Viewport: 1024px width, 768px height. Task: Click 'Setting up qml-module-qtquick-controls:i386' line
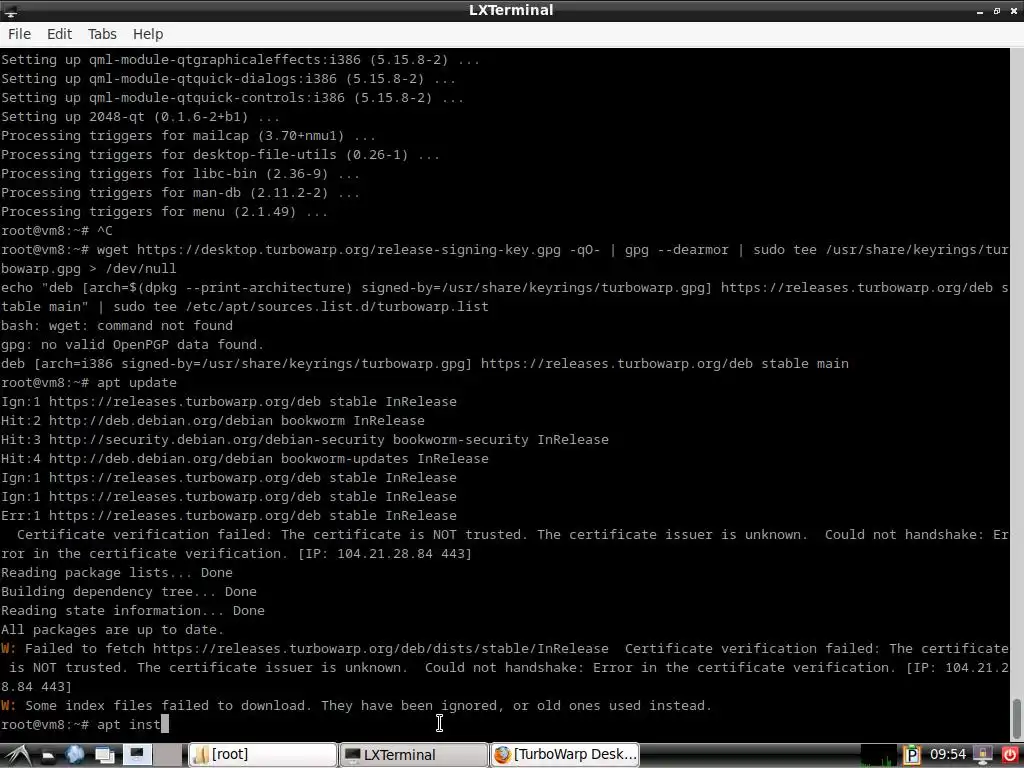(x=232, y=97)
